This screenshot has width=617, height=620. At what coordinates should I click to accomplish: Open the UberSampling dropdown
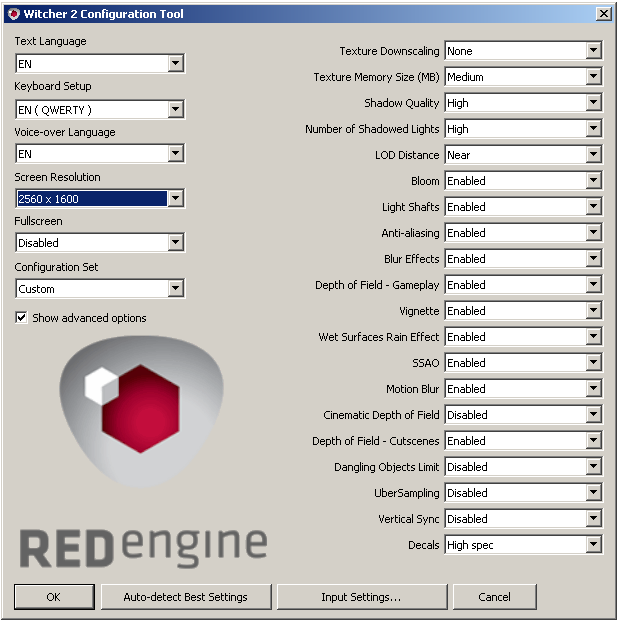pyautogui.click(x=523, y=493)
